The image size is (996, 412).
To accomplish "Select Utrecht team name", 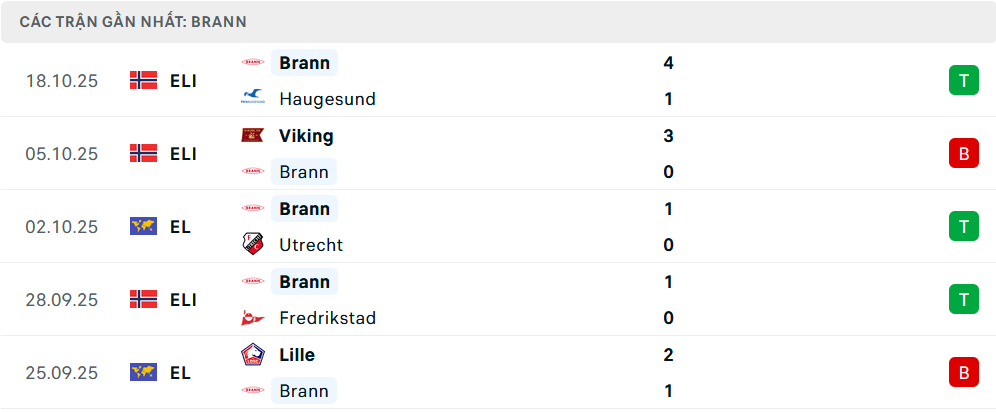I will 311,245.
